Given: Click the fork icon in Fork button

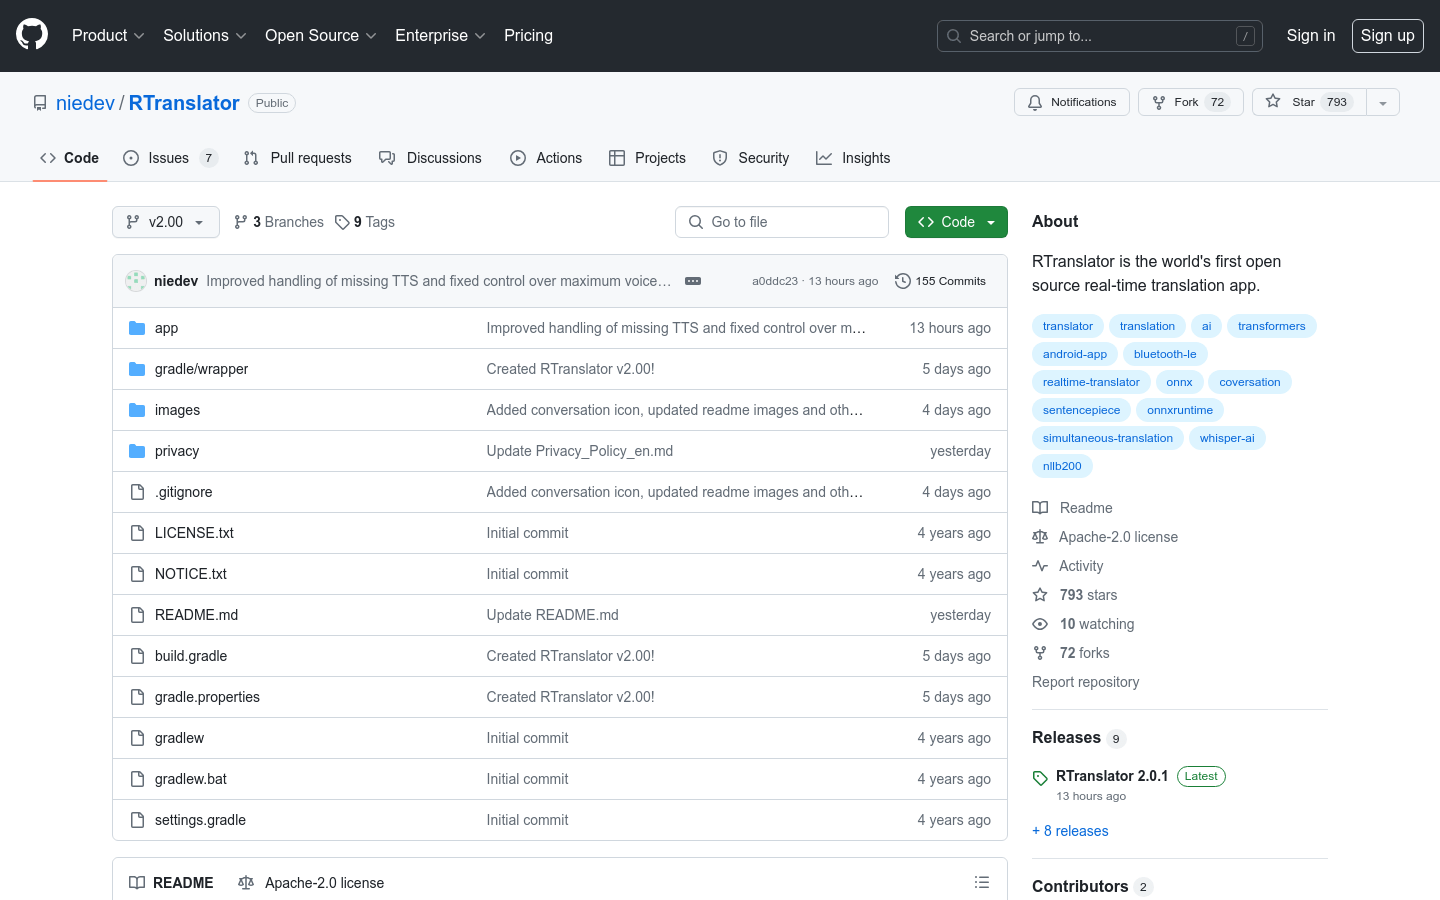Looking at the screenshot, I should click(x=1159, y=102).
